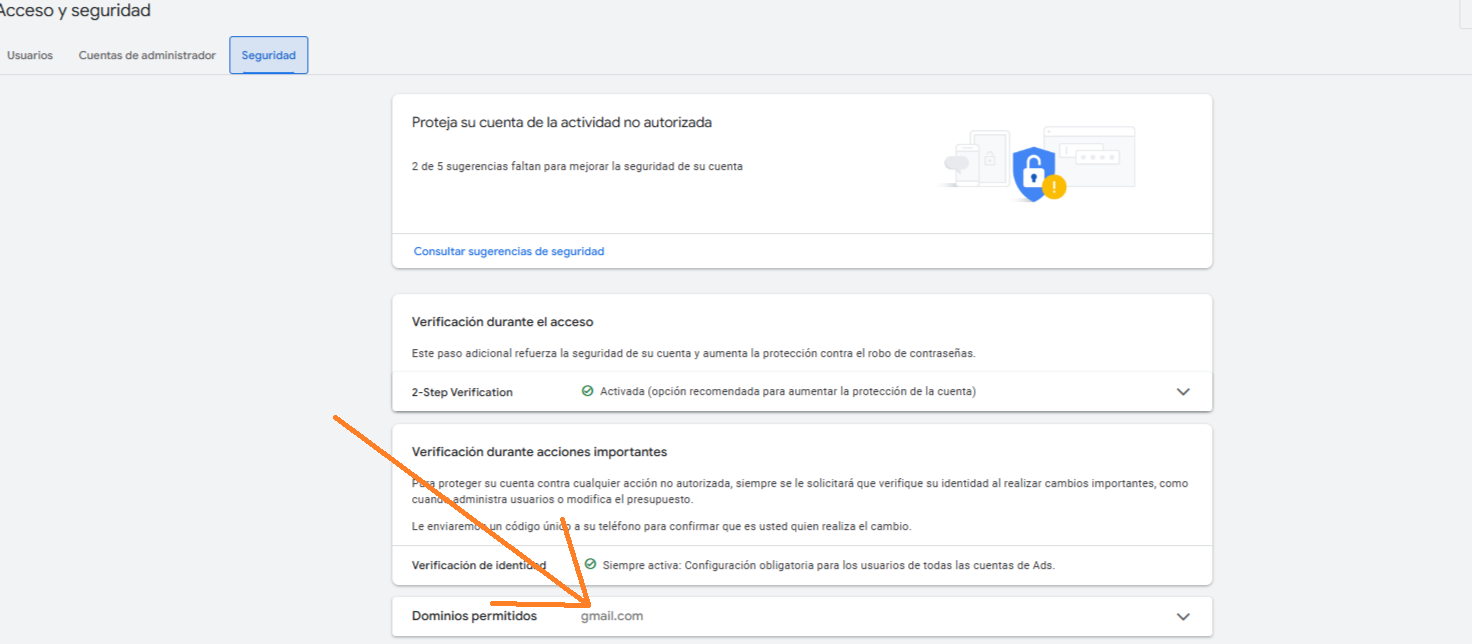Click the orange exclamation badge on the shield
Screen dimensions: 1472x644
coord(1054,186)
